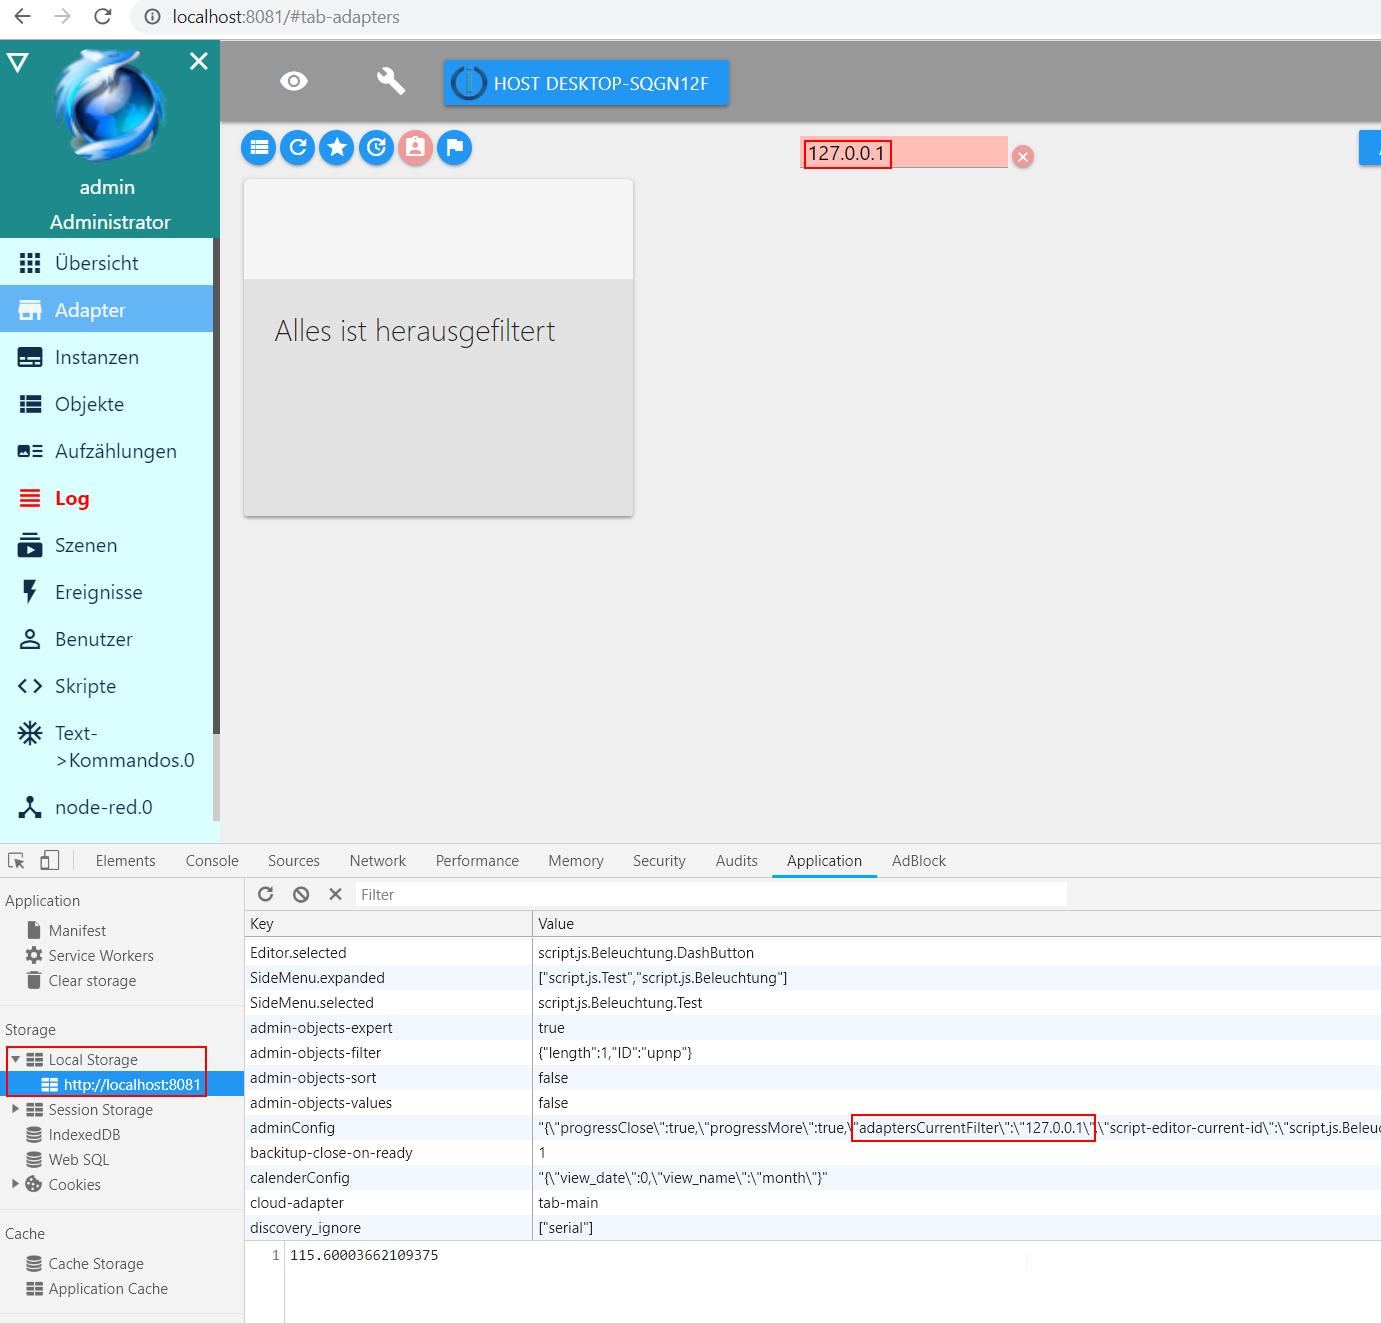Open Ereignisse in side menu
Viewport: 1381px width, 1323px height.
click(106, 592)
